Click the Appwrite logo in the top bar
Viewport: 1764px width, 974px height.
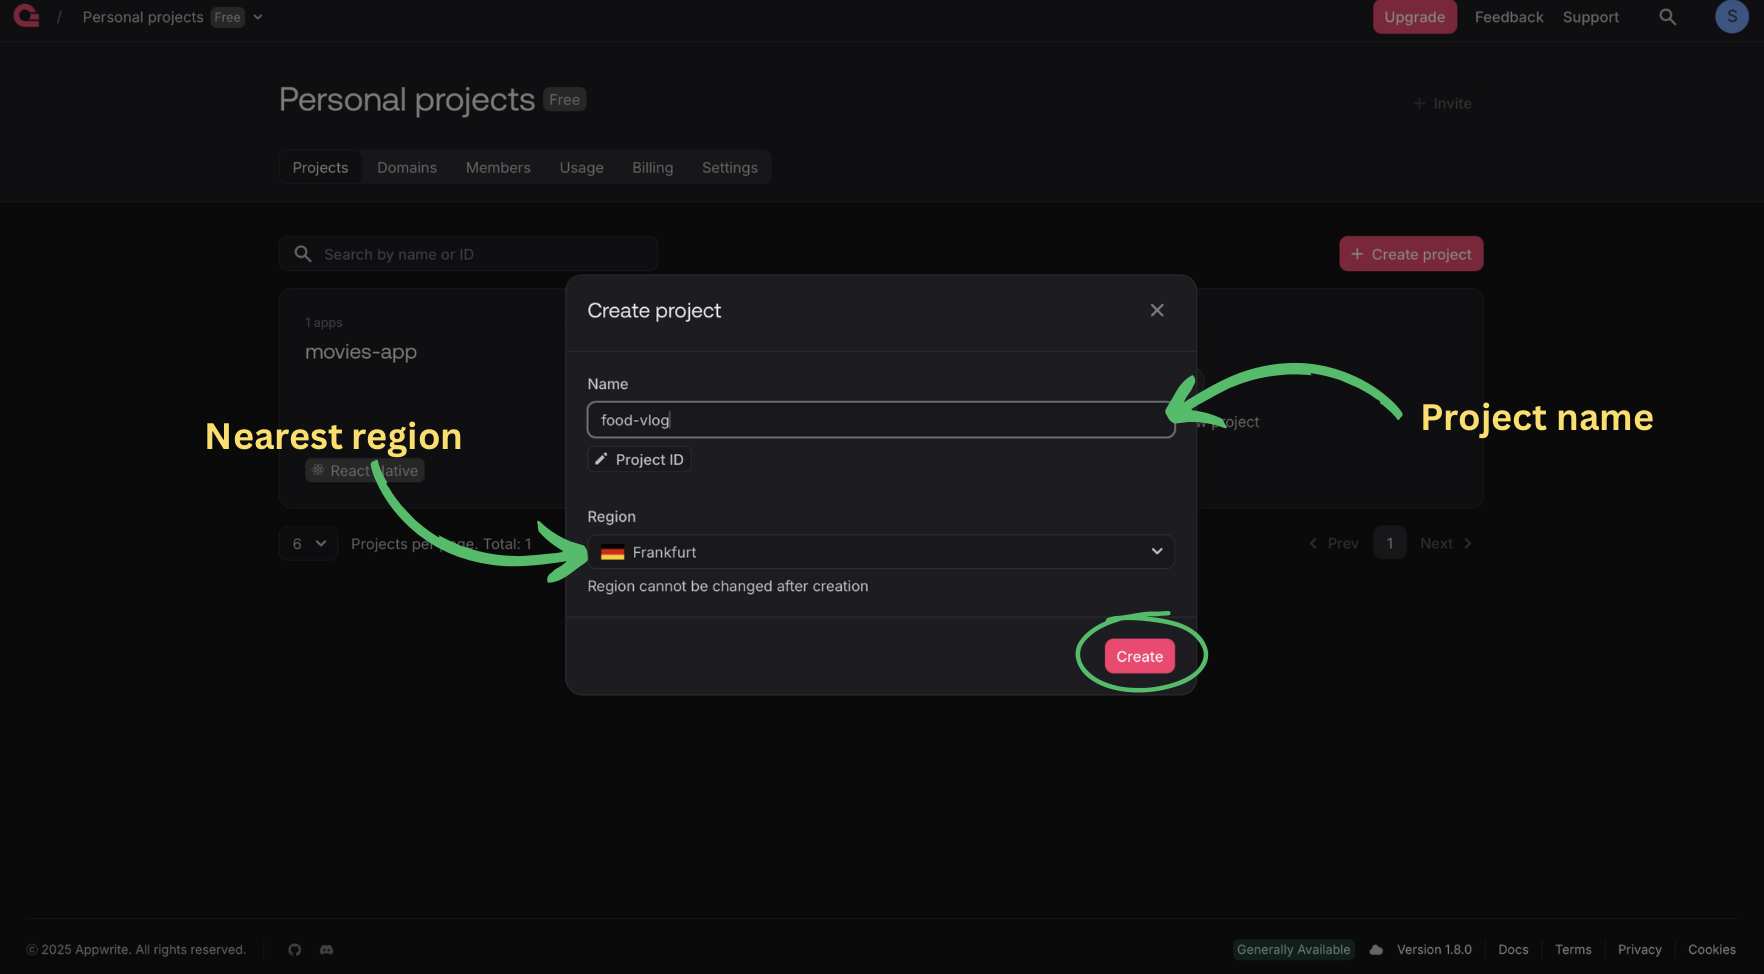(25, 17)
